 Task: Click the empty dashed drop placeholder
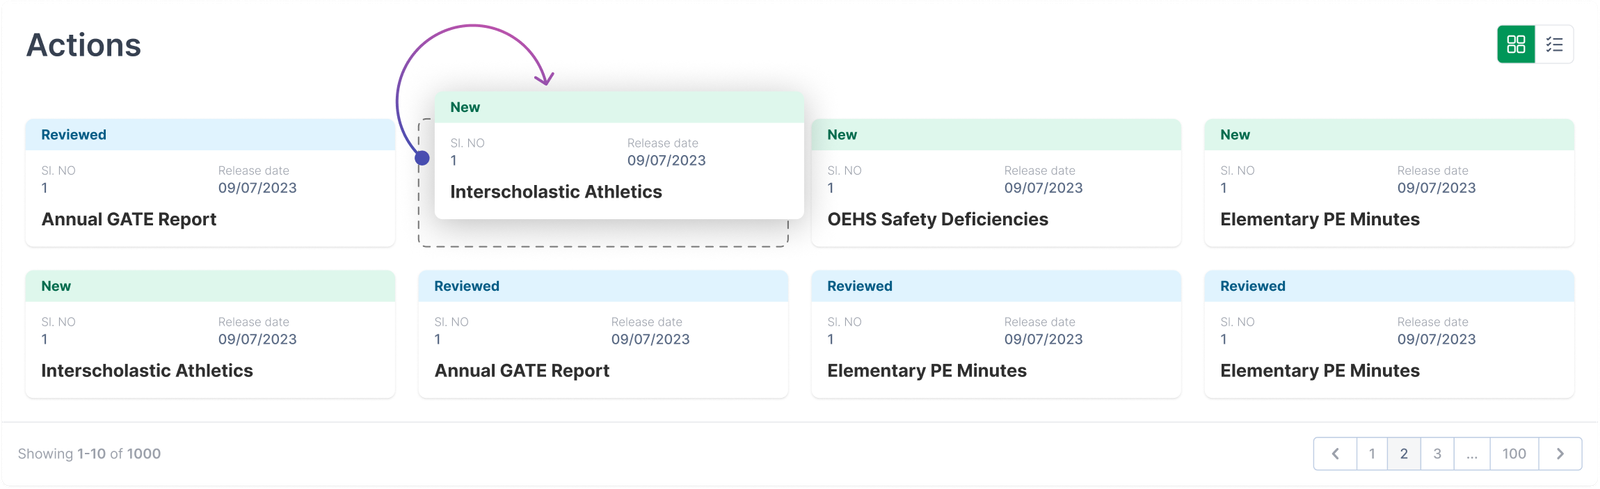(x=603, y=234)
